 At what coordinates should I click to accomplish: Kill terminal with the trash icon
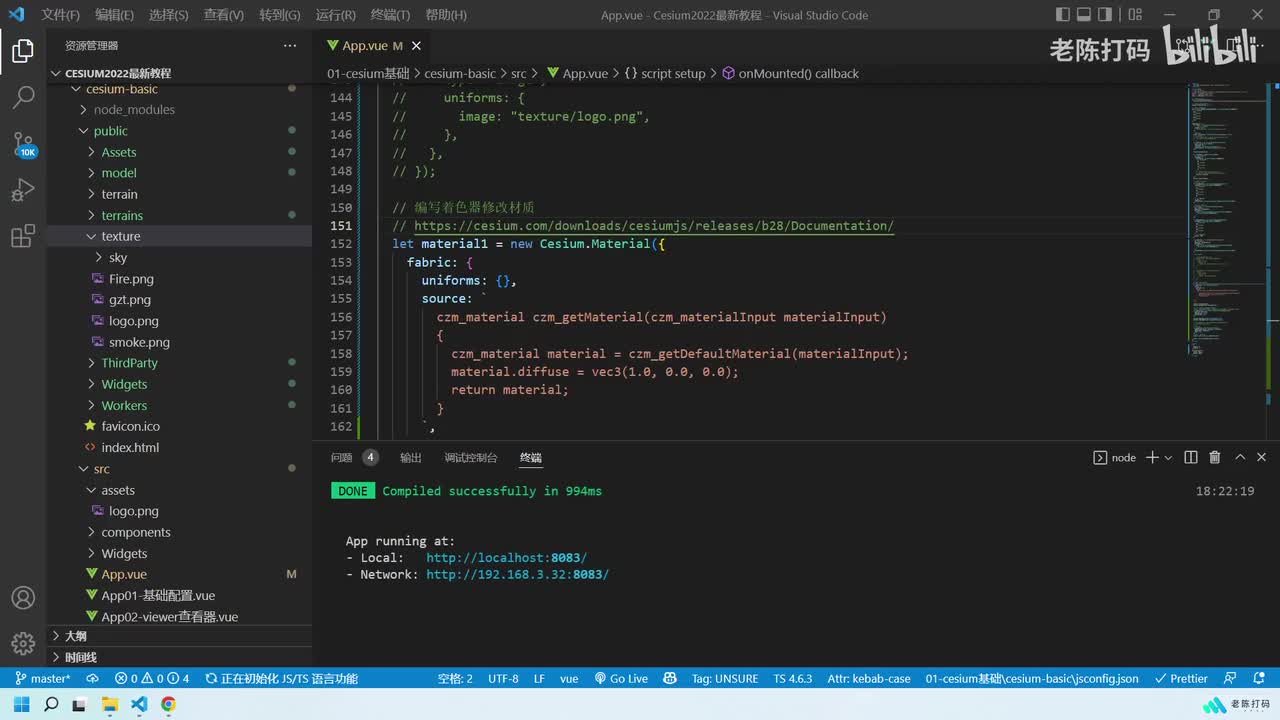pyautogui.click(x=1215, y=457)
